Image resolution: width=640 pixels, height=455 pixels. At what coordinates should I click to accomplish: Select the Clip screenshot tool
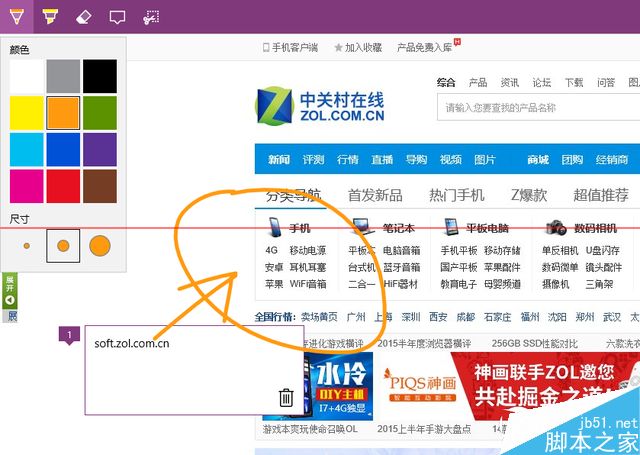click(x=151, y=17)
